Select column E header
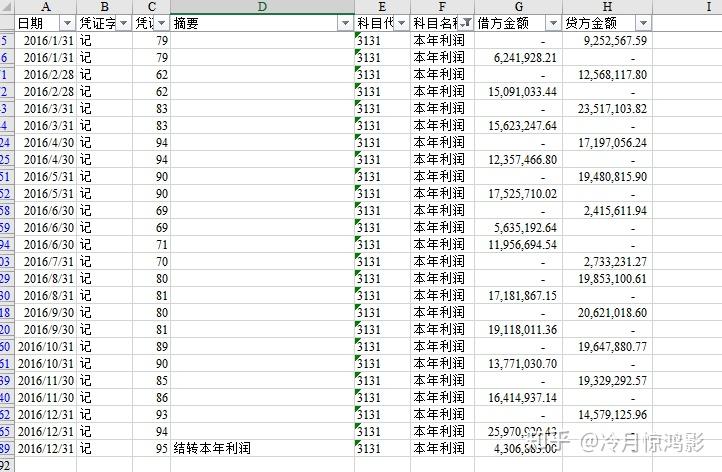 coord(382,7)
